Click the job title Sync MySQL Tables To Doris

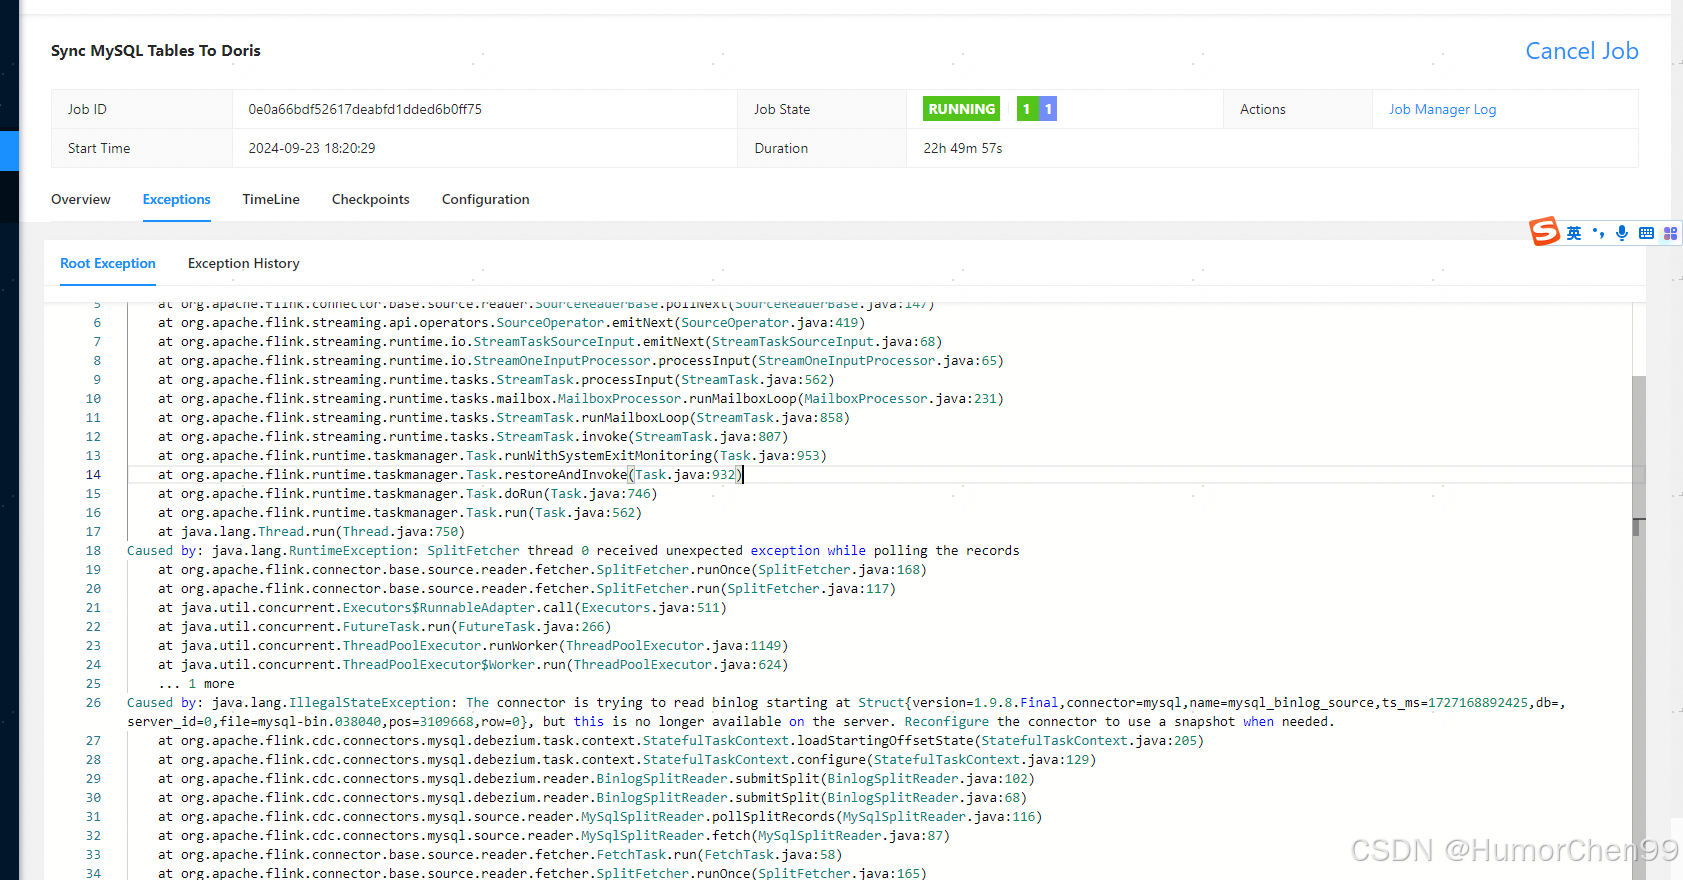click(x=156, y=50)
